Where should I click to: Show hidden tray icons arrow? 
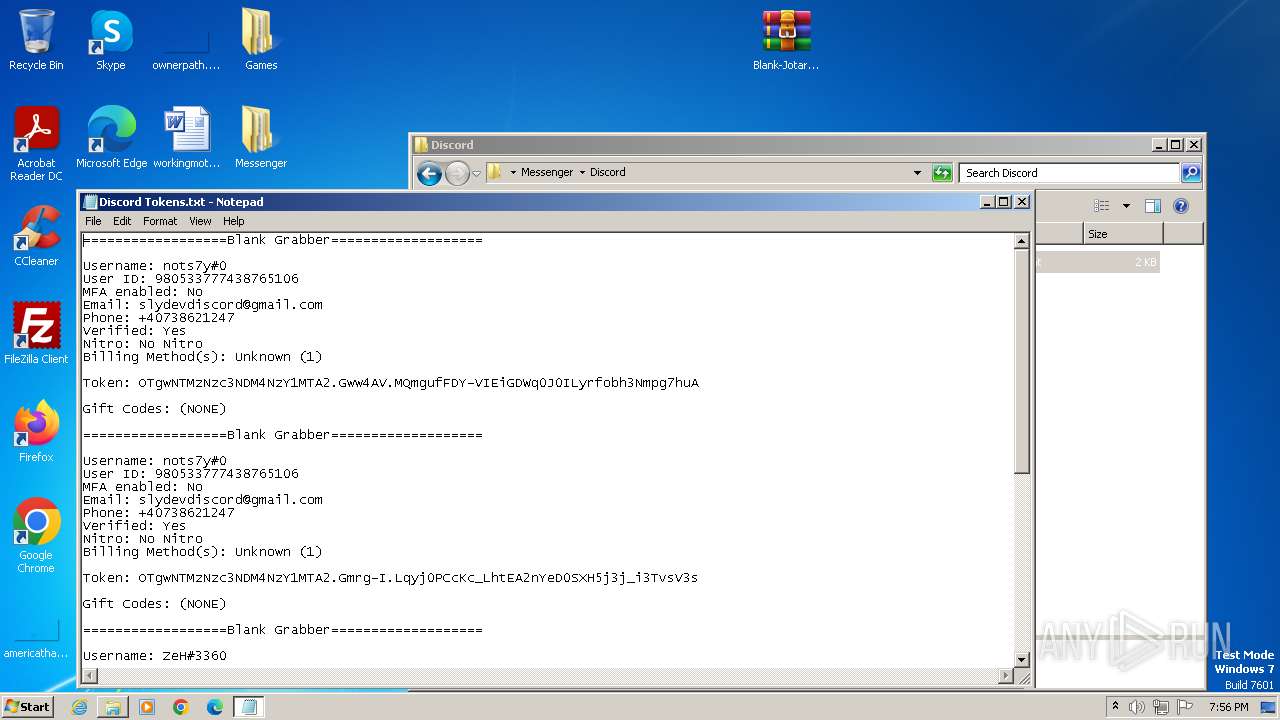point(1115,707)
